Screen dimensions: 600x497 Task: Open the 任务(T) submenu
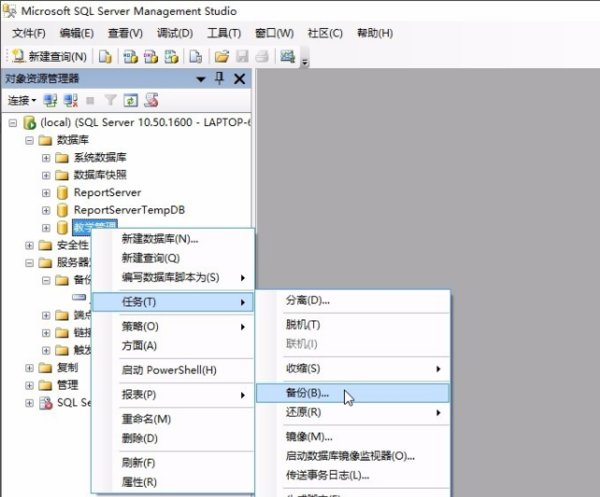tap(173, 302)
